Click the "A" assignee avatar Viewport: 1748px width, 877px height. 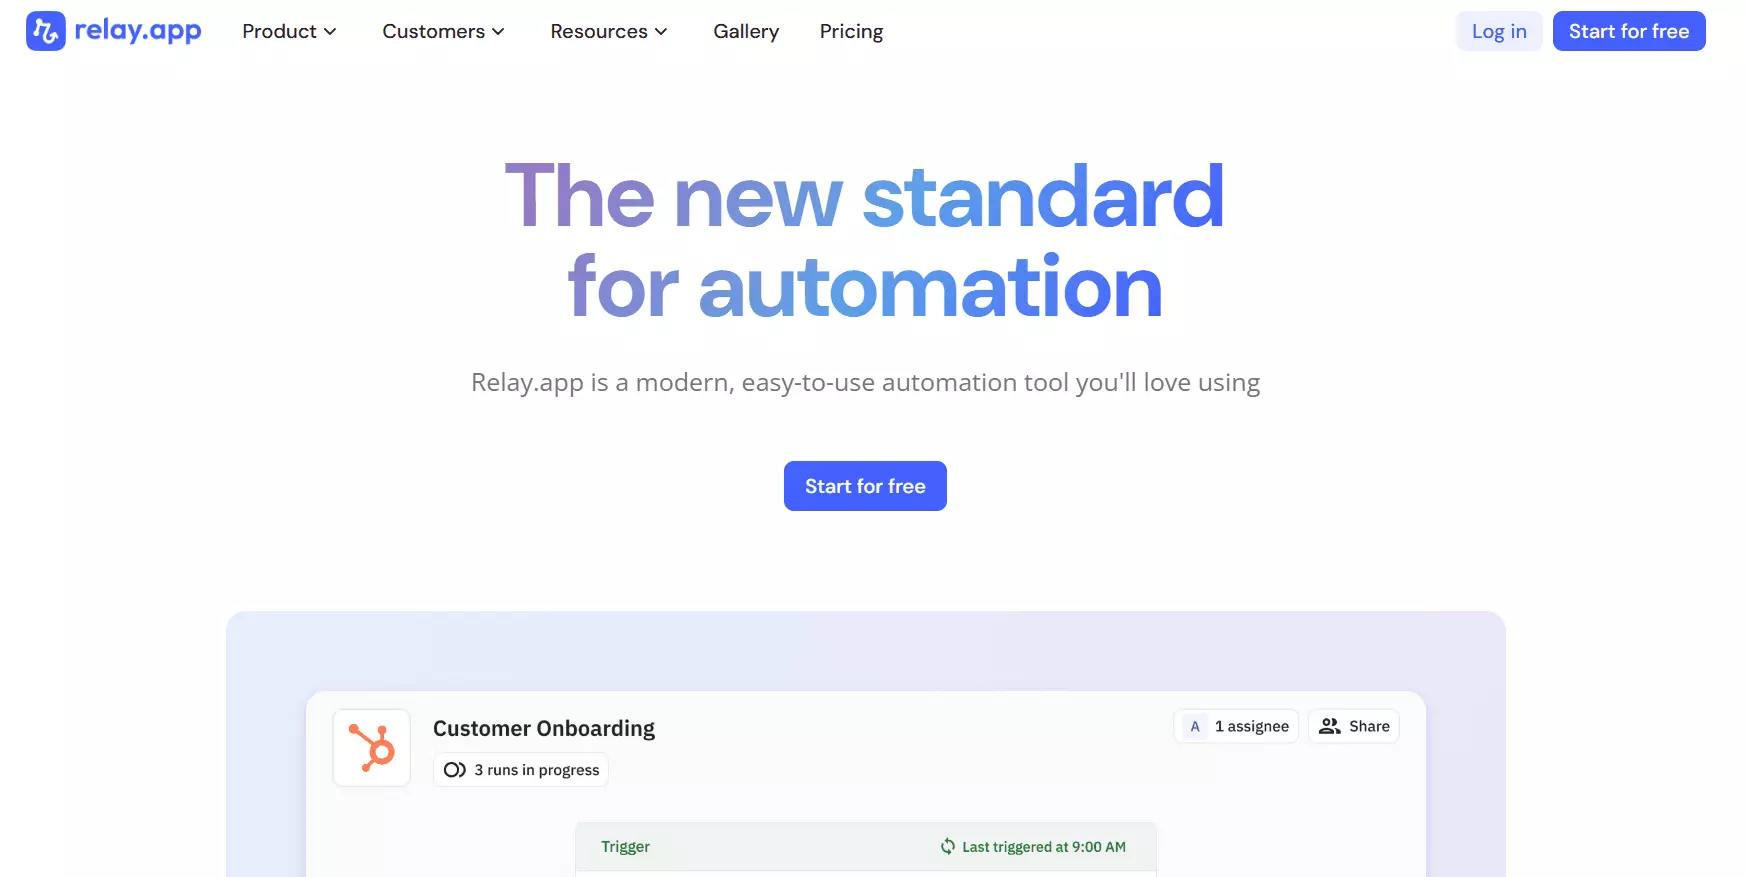pos(1195,727)
